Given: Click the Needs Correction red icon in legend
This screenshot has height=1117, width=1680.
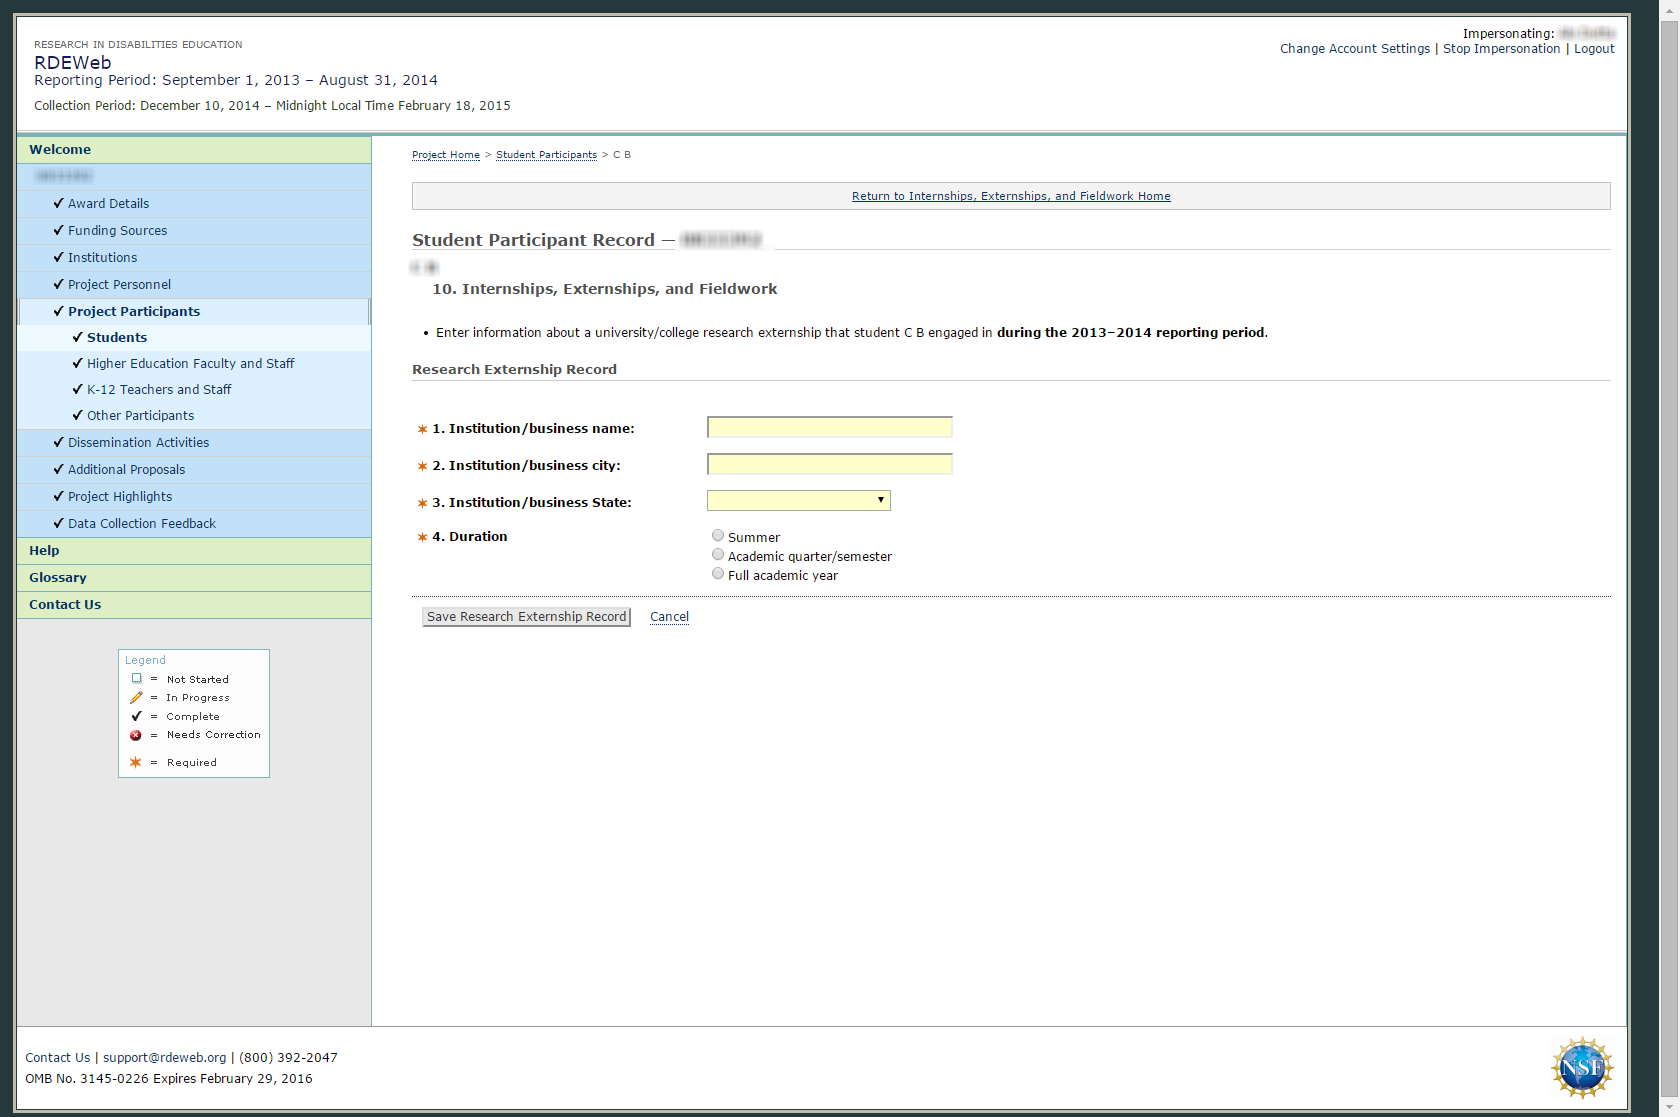Looking at the screenshot, I should coord(136,735).
